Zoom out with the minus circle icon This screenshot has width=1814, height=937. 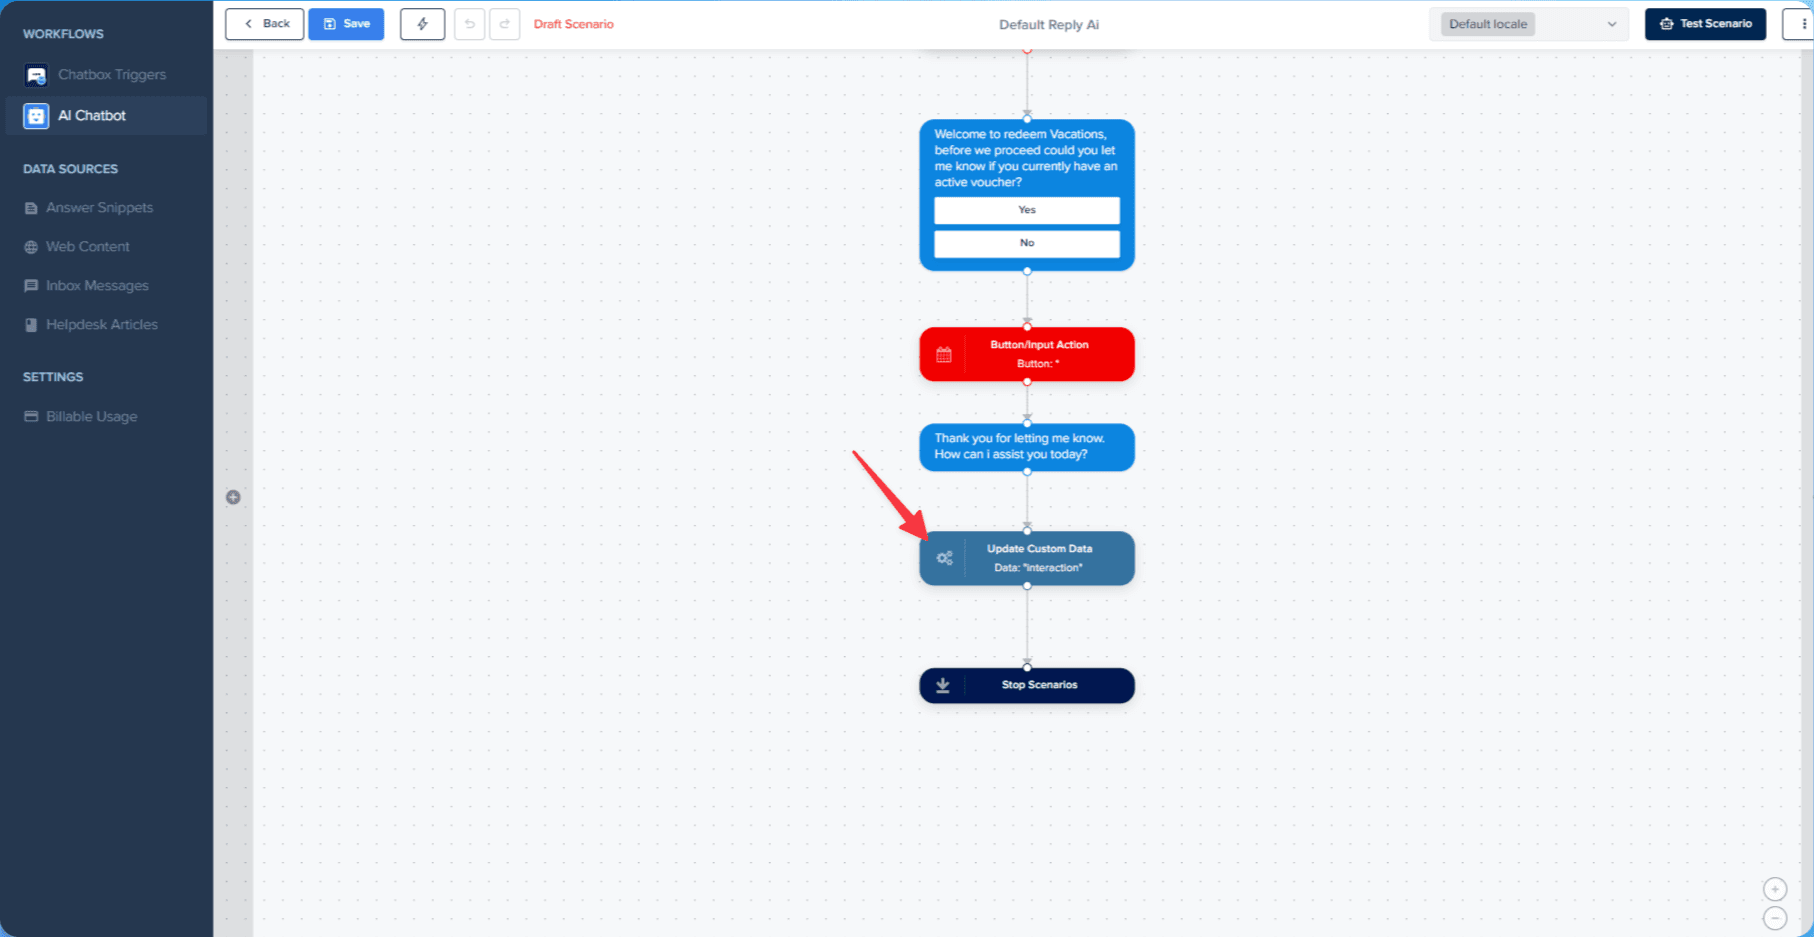click(1775, 918)
